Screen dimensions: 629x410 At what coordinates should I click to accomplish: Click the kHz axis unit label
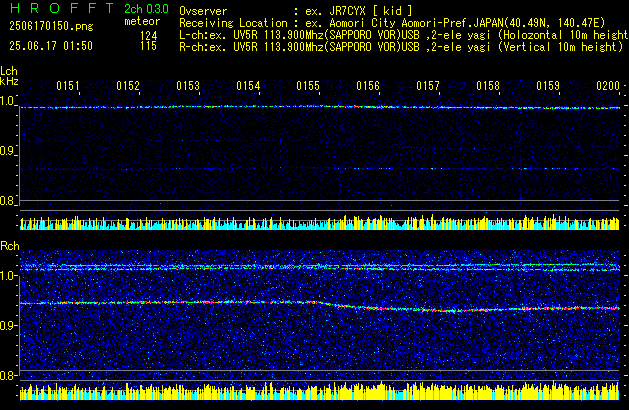[x=9, y=81]
